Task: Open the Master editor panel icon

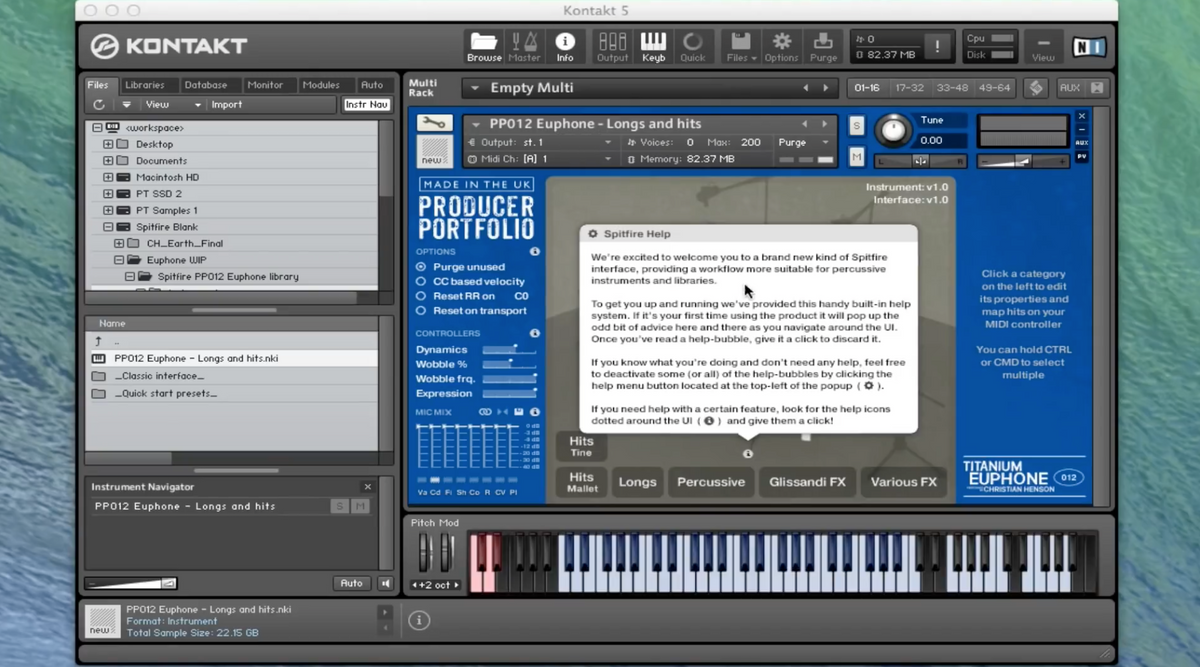Action: point(524,46)
